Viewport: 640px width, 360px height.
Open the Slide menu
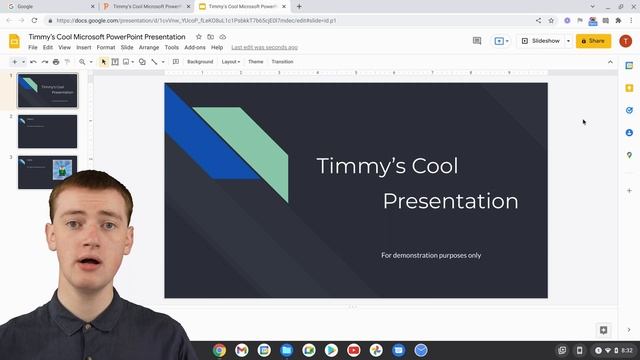[x=127, y=47]
